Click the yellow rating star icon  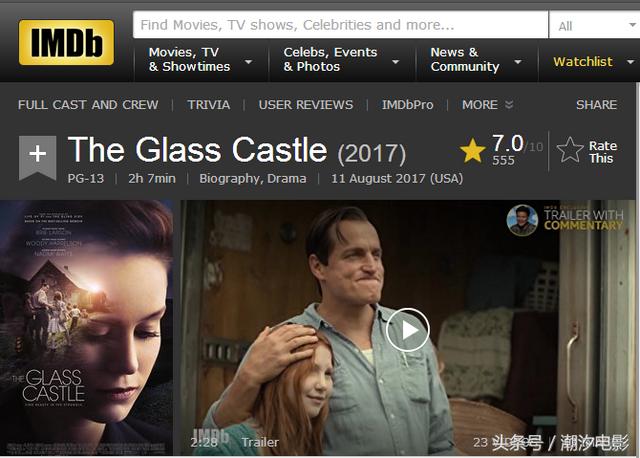(473, 150)
